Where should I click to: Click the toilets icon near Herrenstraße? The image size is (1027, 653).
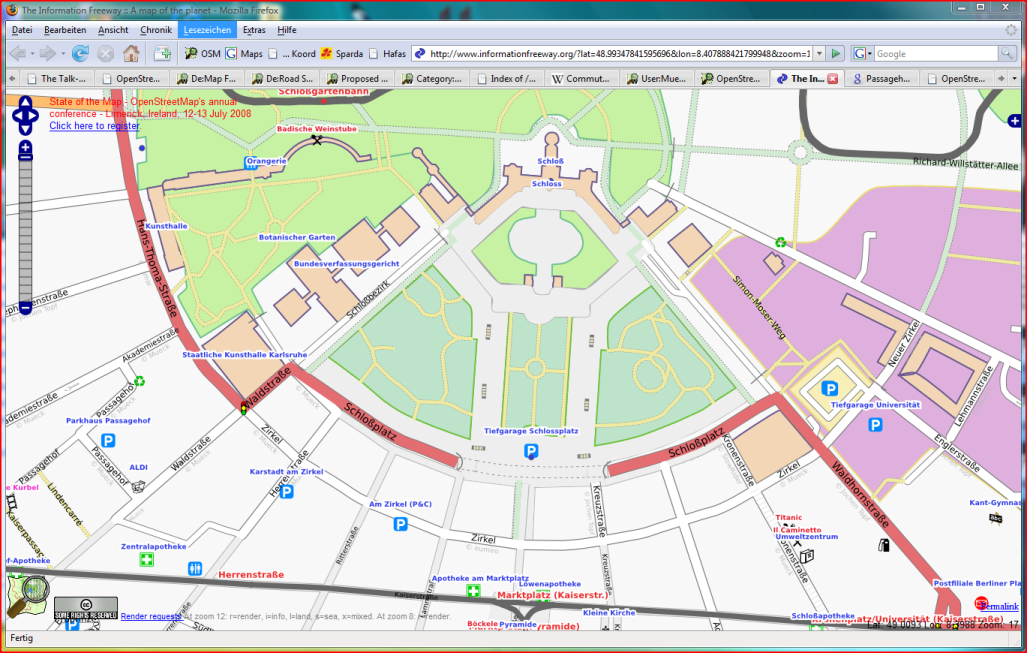point(195,568)
